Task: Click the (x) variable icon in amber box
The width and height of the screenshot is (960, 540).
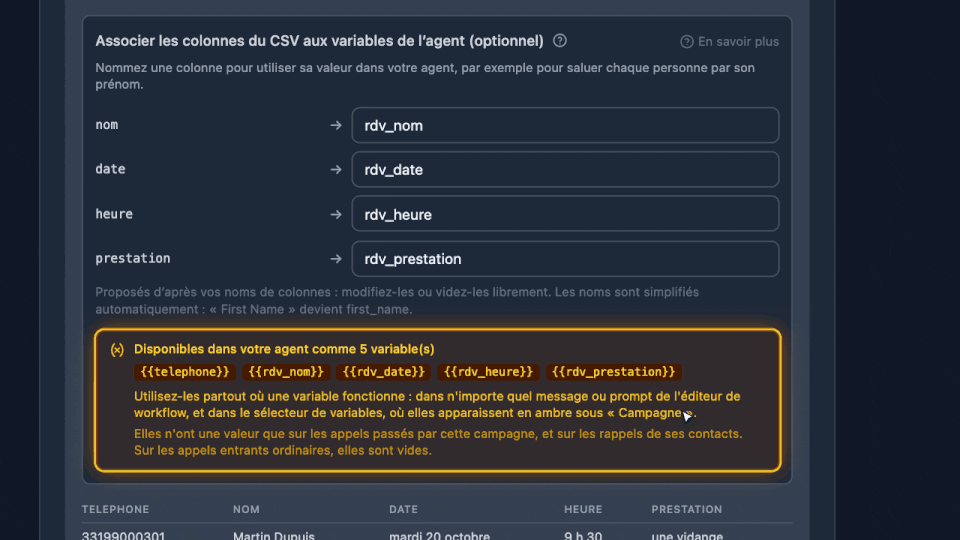Action: point(117,350)
